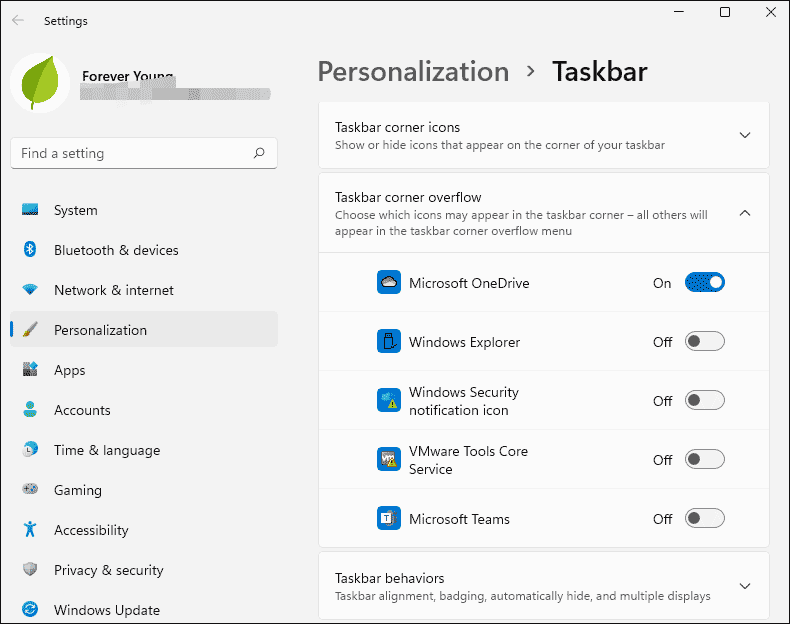Expand the Taskbar behaviors chevron

coord(745,586)
